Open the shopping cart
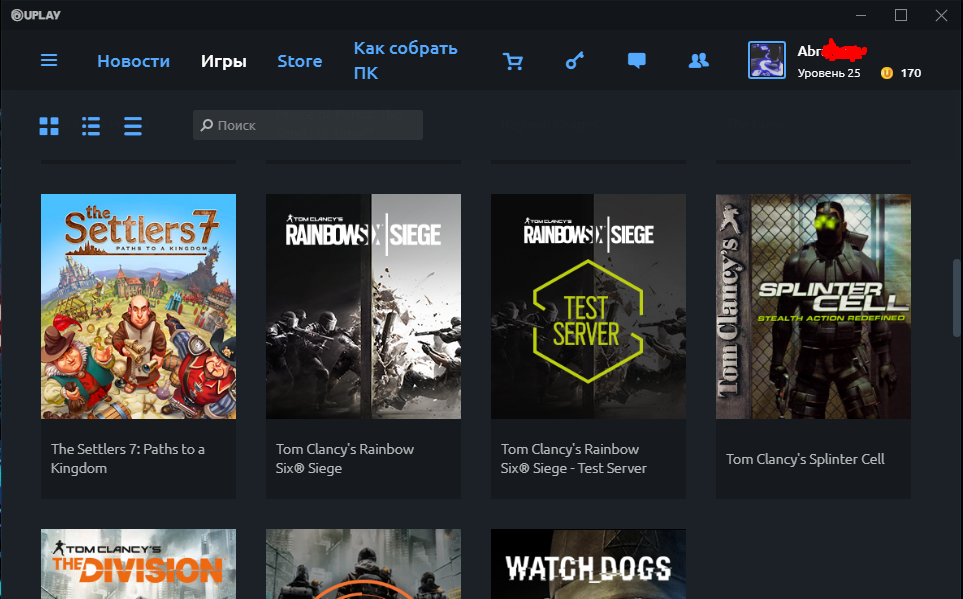963x599 pixels. tap(513, 61)
